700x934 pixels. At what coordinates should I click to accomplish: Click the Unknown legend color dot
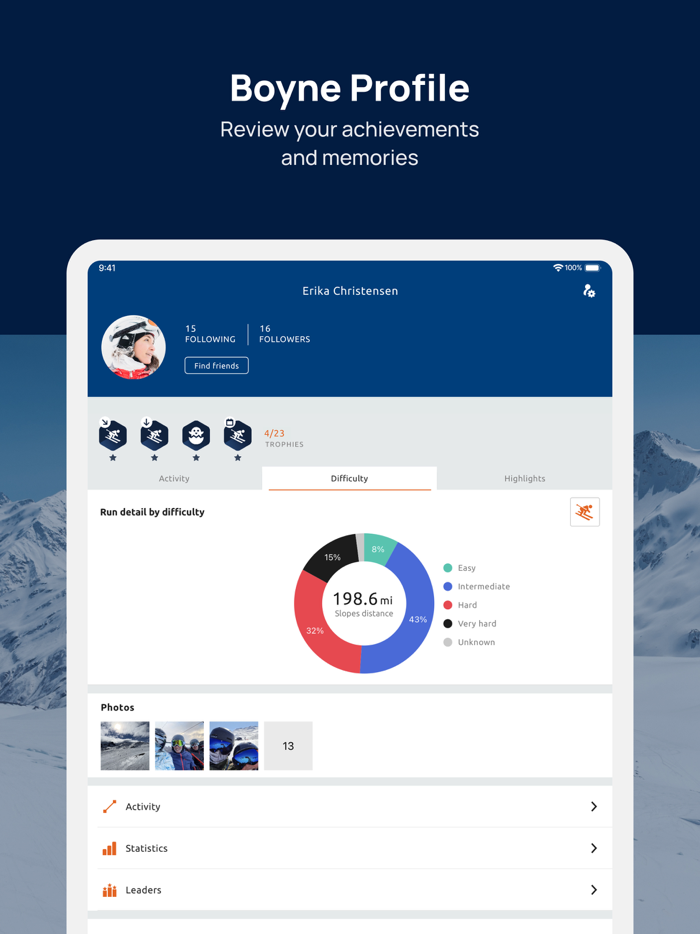(447, 642)
